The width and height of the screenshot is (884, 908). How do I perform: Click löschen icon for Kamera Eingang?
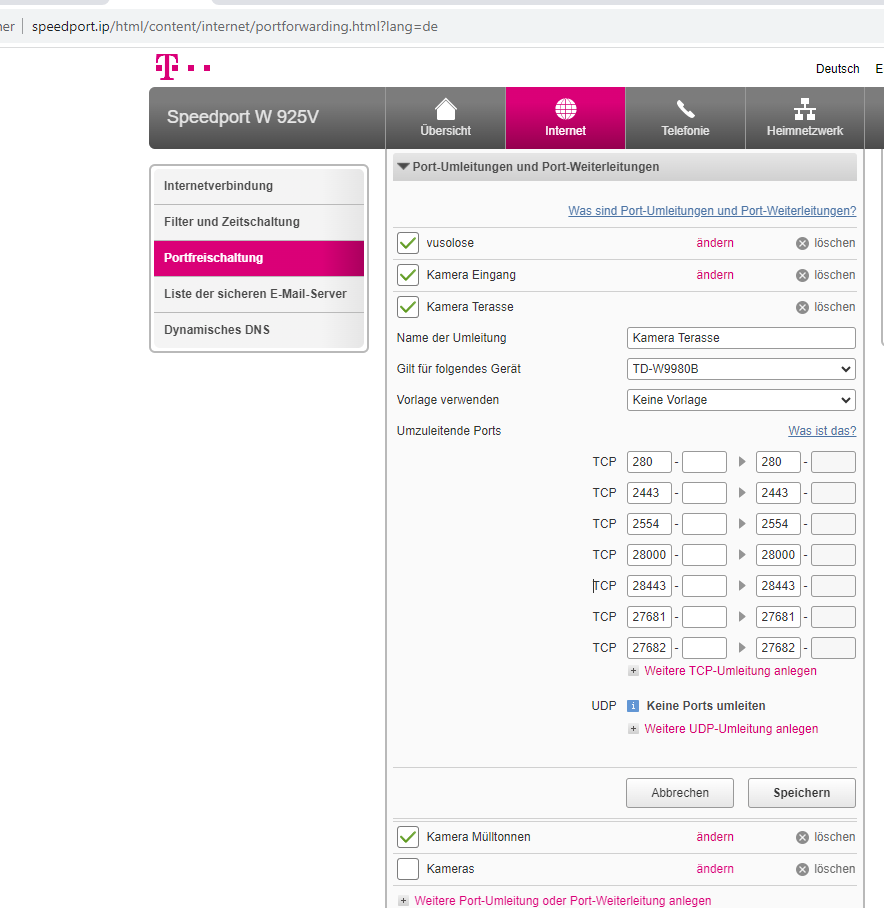[x=802, y=275]
